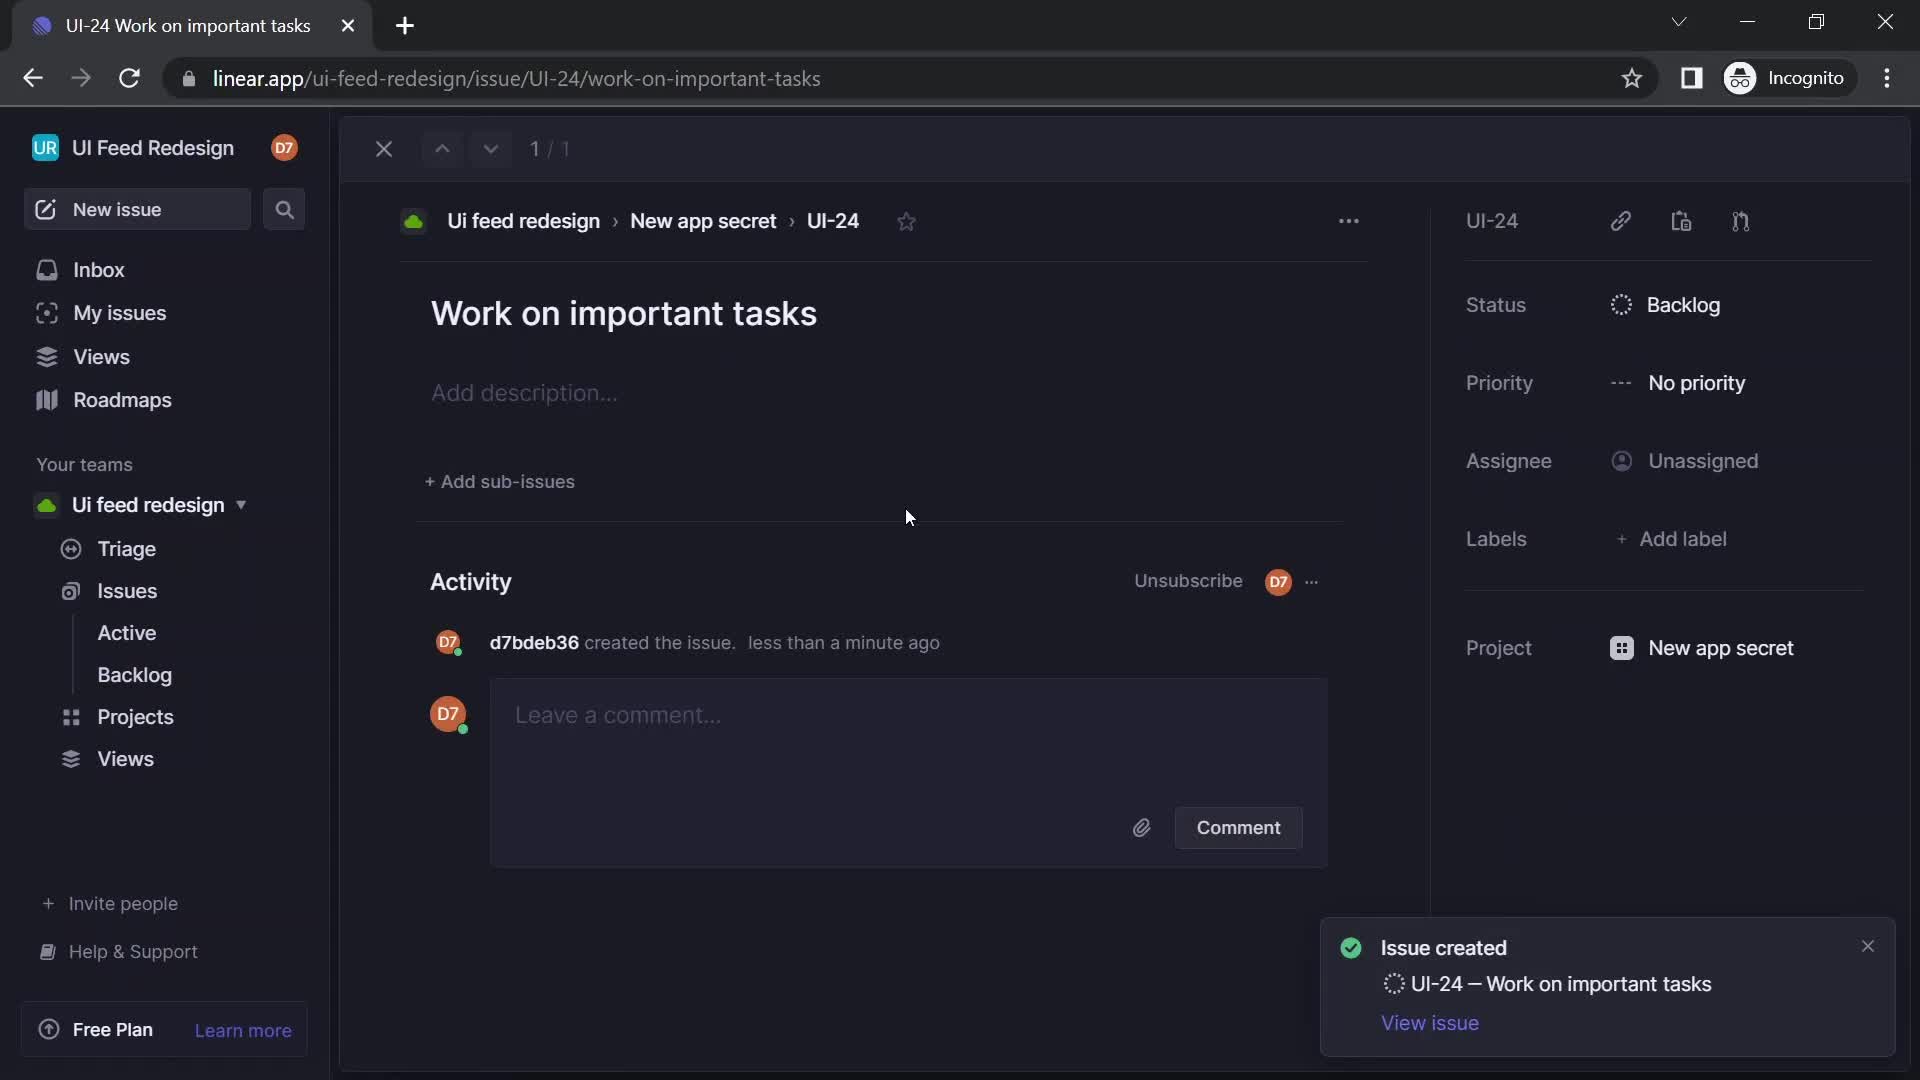
Task: Close the UI-24 browser tab
Action: (348, 26)
